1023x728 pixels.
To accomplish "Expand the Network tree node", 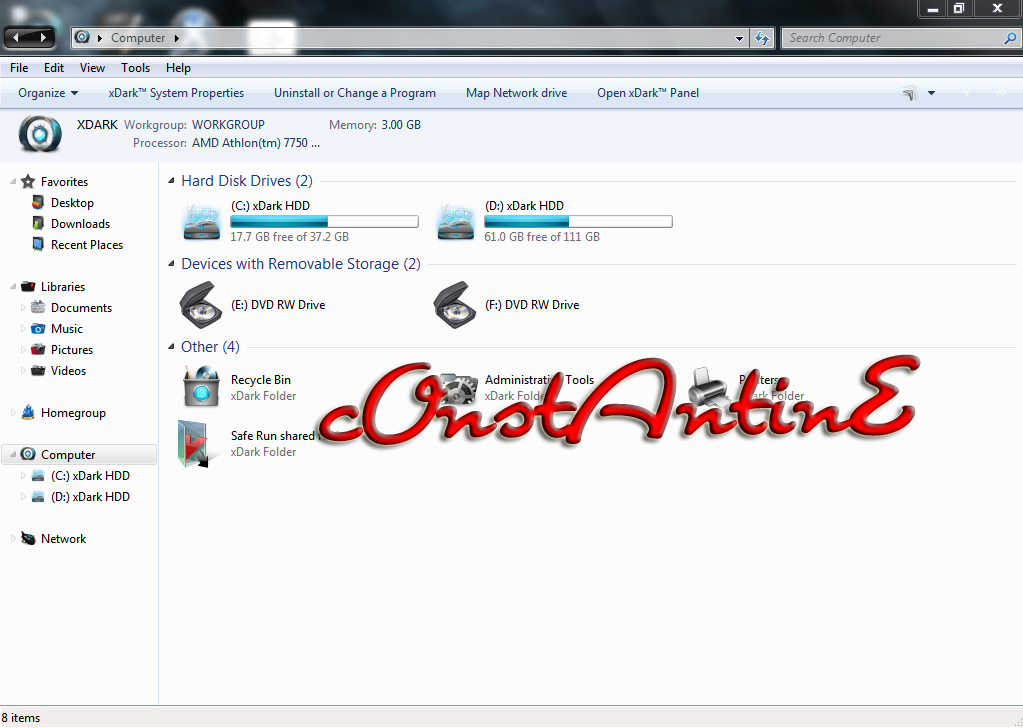I will pyautogui.click(x=13, y=538).
